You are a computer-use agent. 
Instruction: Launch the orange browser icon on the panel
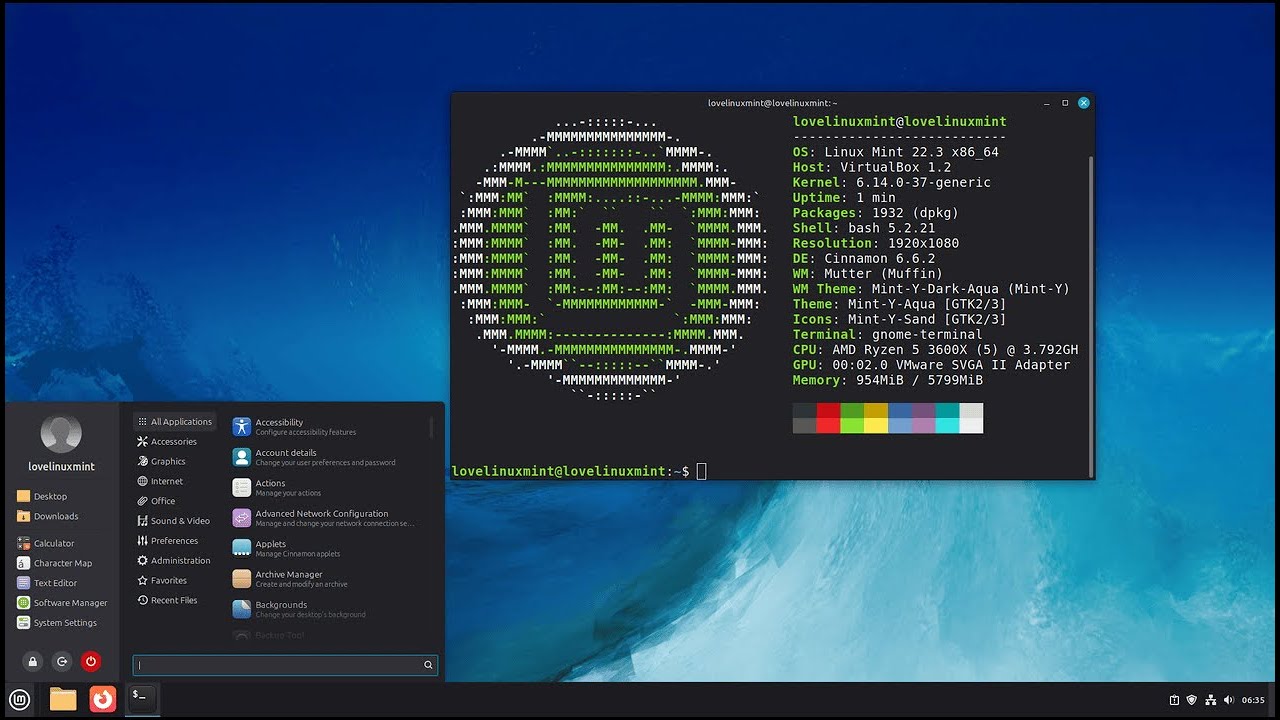point(103,699)
